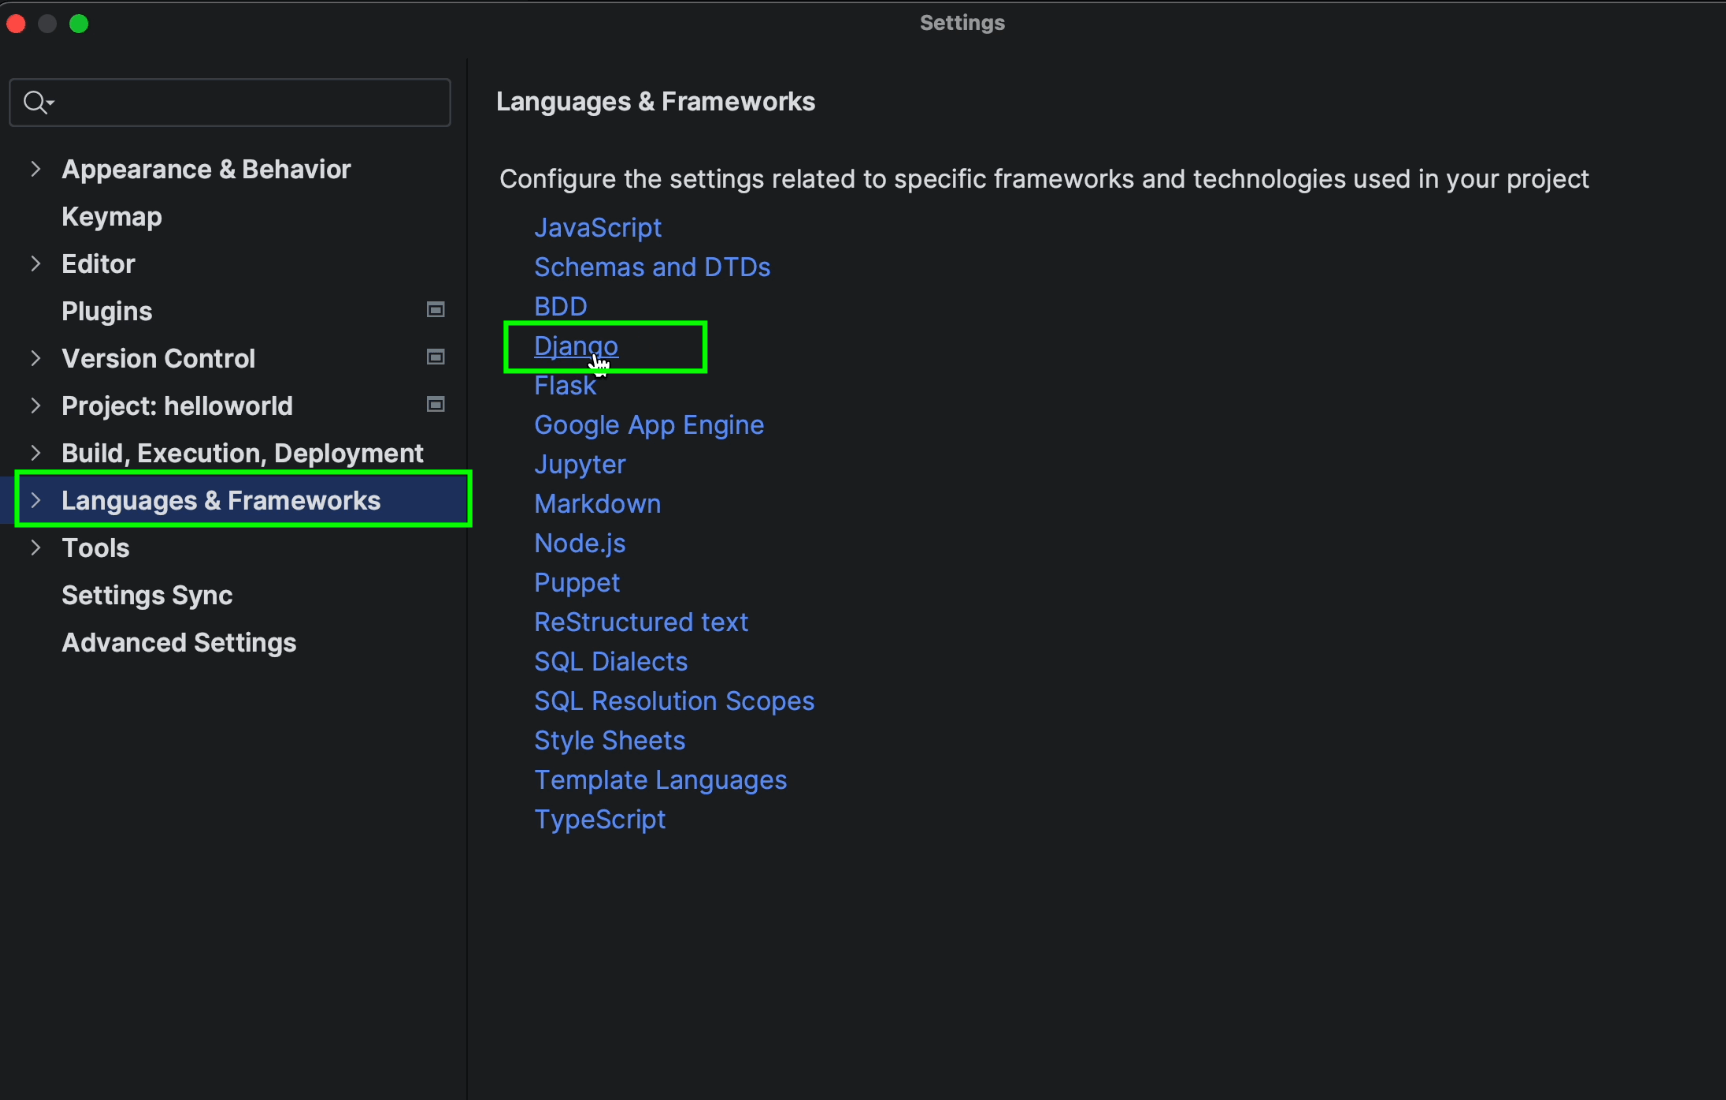The image size is (1726, 1100).
Task: Click the in-project settings icon beside Plugins
Action: (435, 309)
